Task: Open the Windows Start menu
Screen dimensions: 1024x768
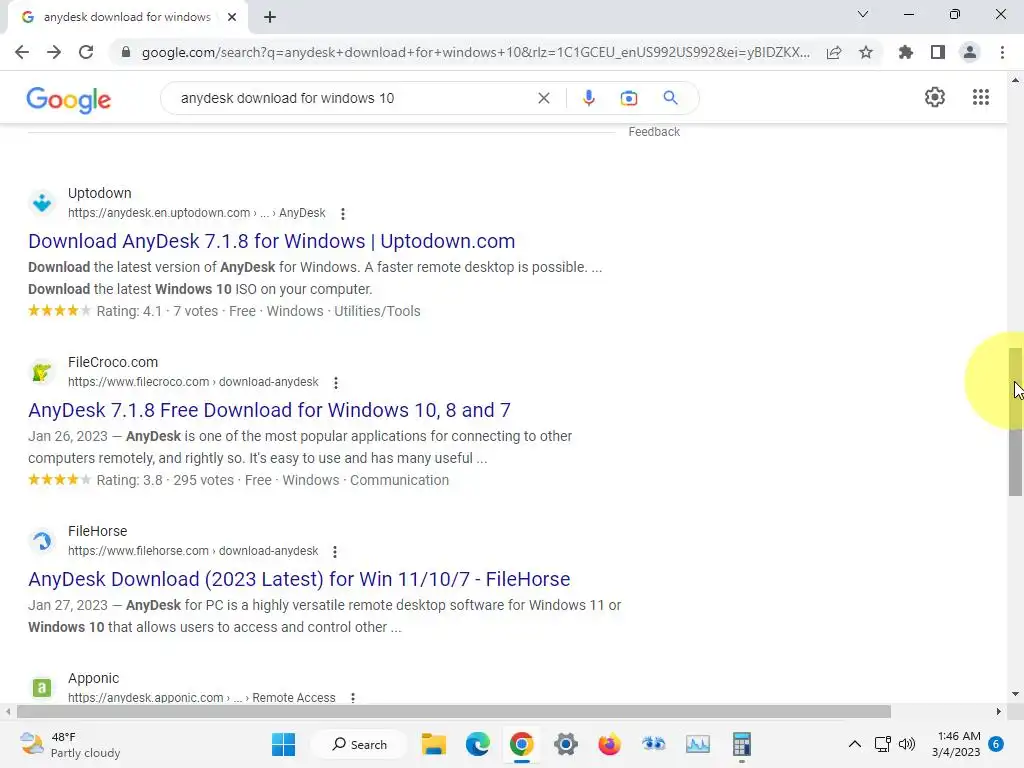Action: pos(283,744)
